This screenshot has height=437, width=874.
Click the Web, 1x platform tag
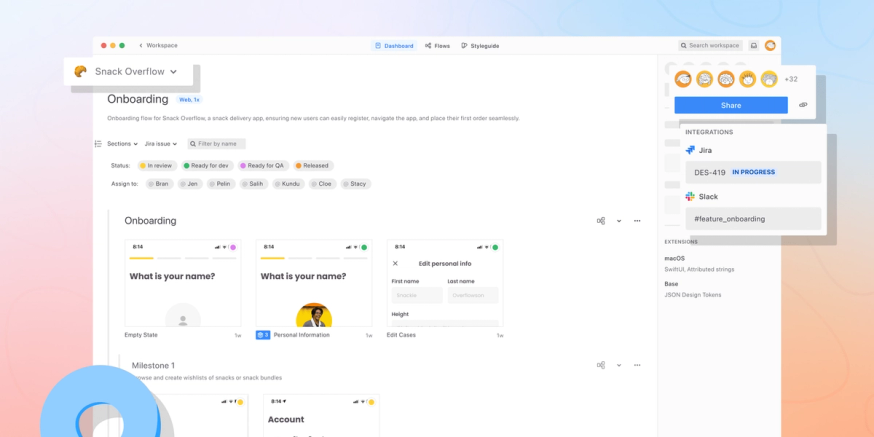(x=190, y=99)
